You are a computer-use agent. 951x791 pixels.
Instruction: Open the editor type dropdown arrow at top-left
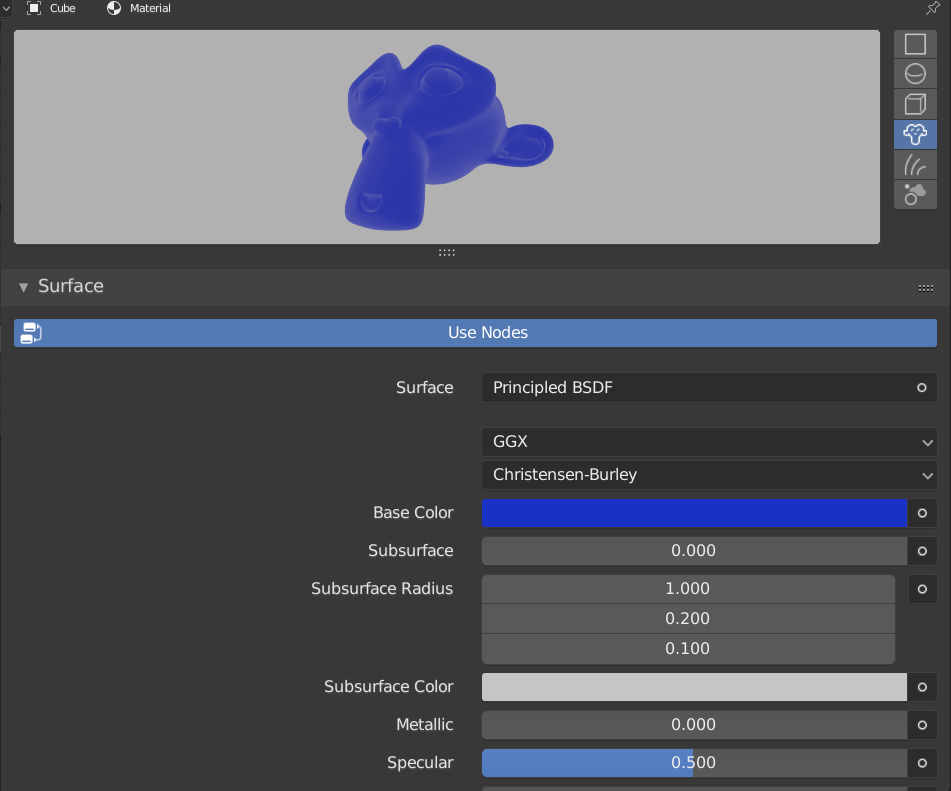(x=5, y=8)
